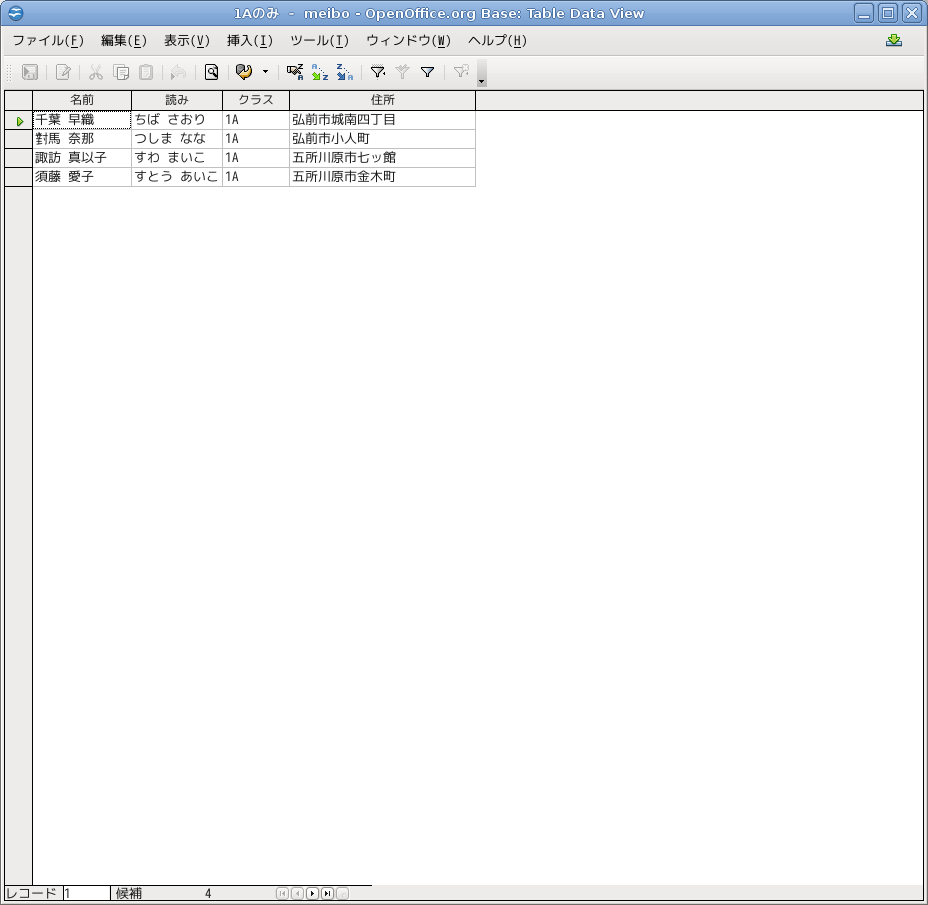Click the 1A cell in 千葉 row
Screen dimensions: 928x905
pyautogui.click(x=256, y=120)
